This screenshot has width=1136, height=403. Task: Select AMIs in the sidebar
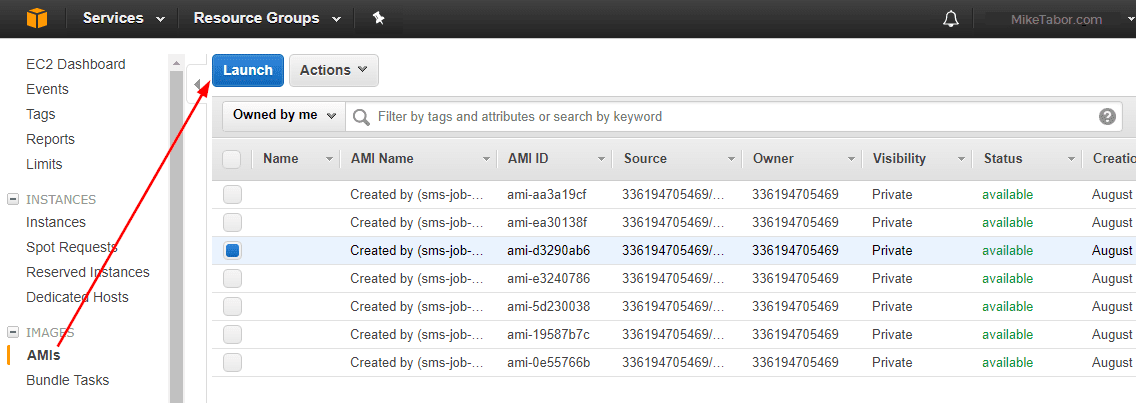43,356
